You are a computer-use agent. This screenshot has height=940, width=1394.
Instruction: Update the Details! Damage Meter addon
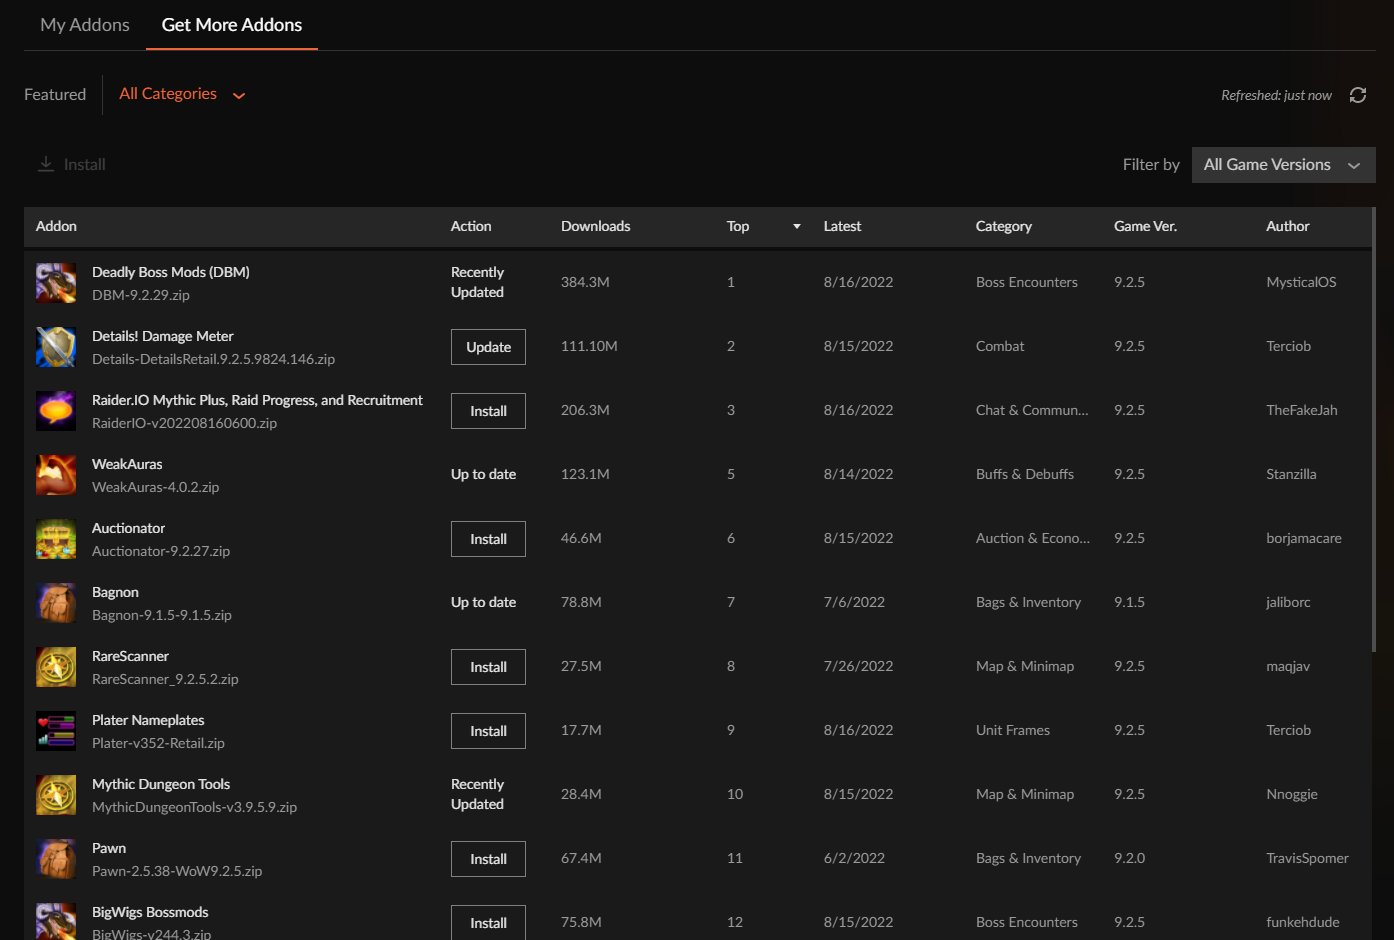click(488, 346)
